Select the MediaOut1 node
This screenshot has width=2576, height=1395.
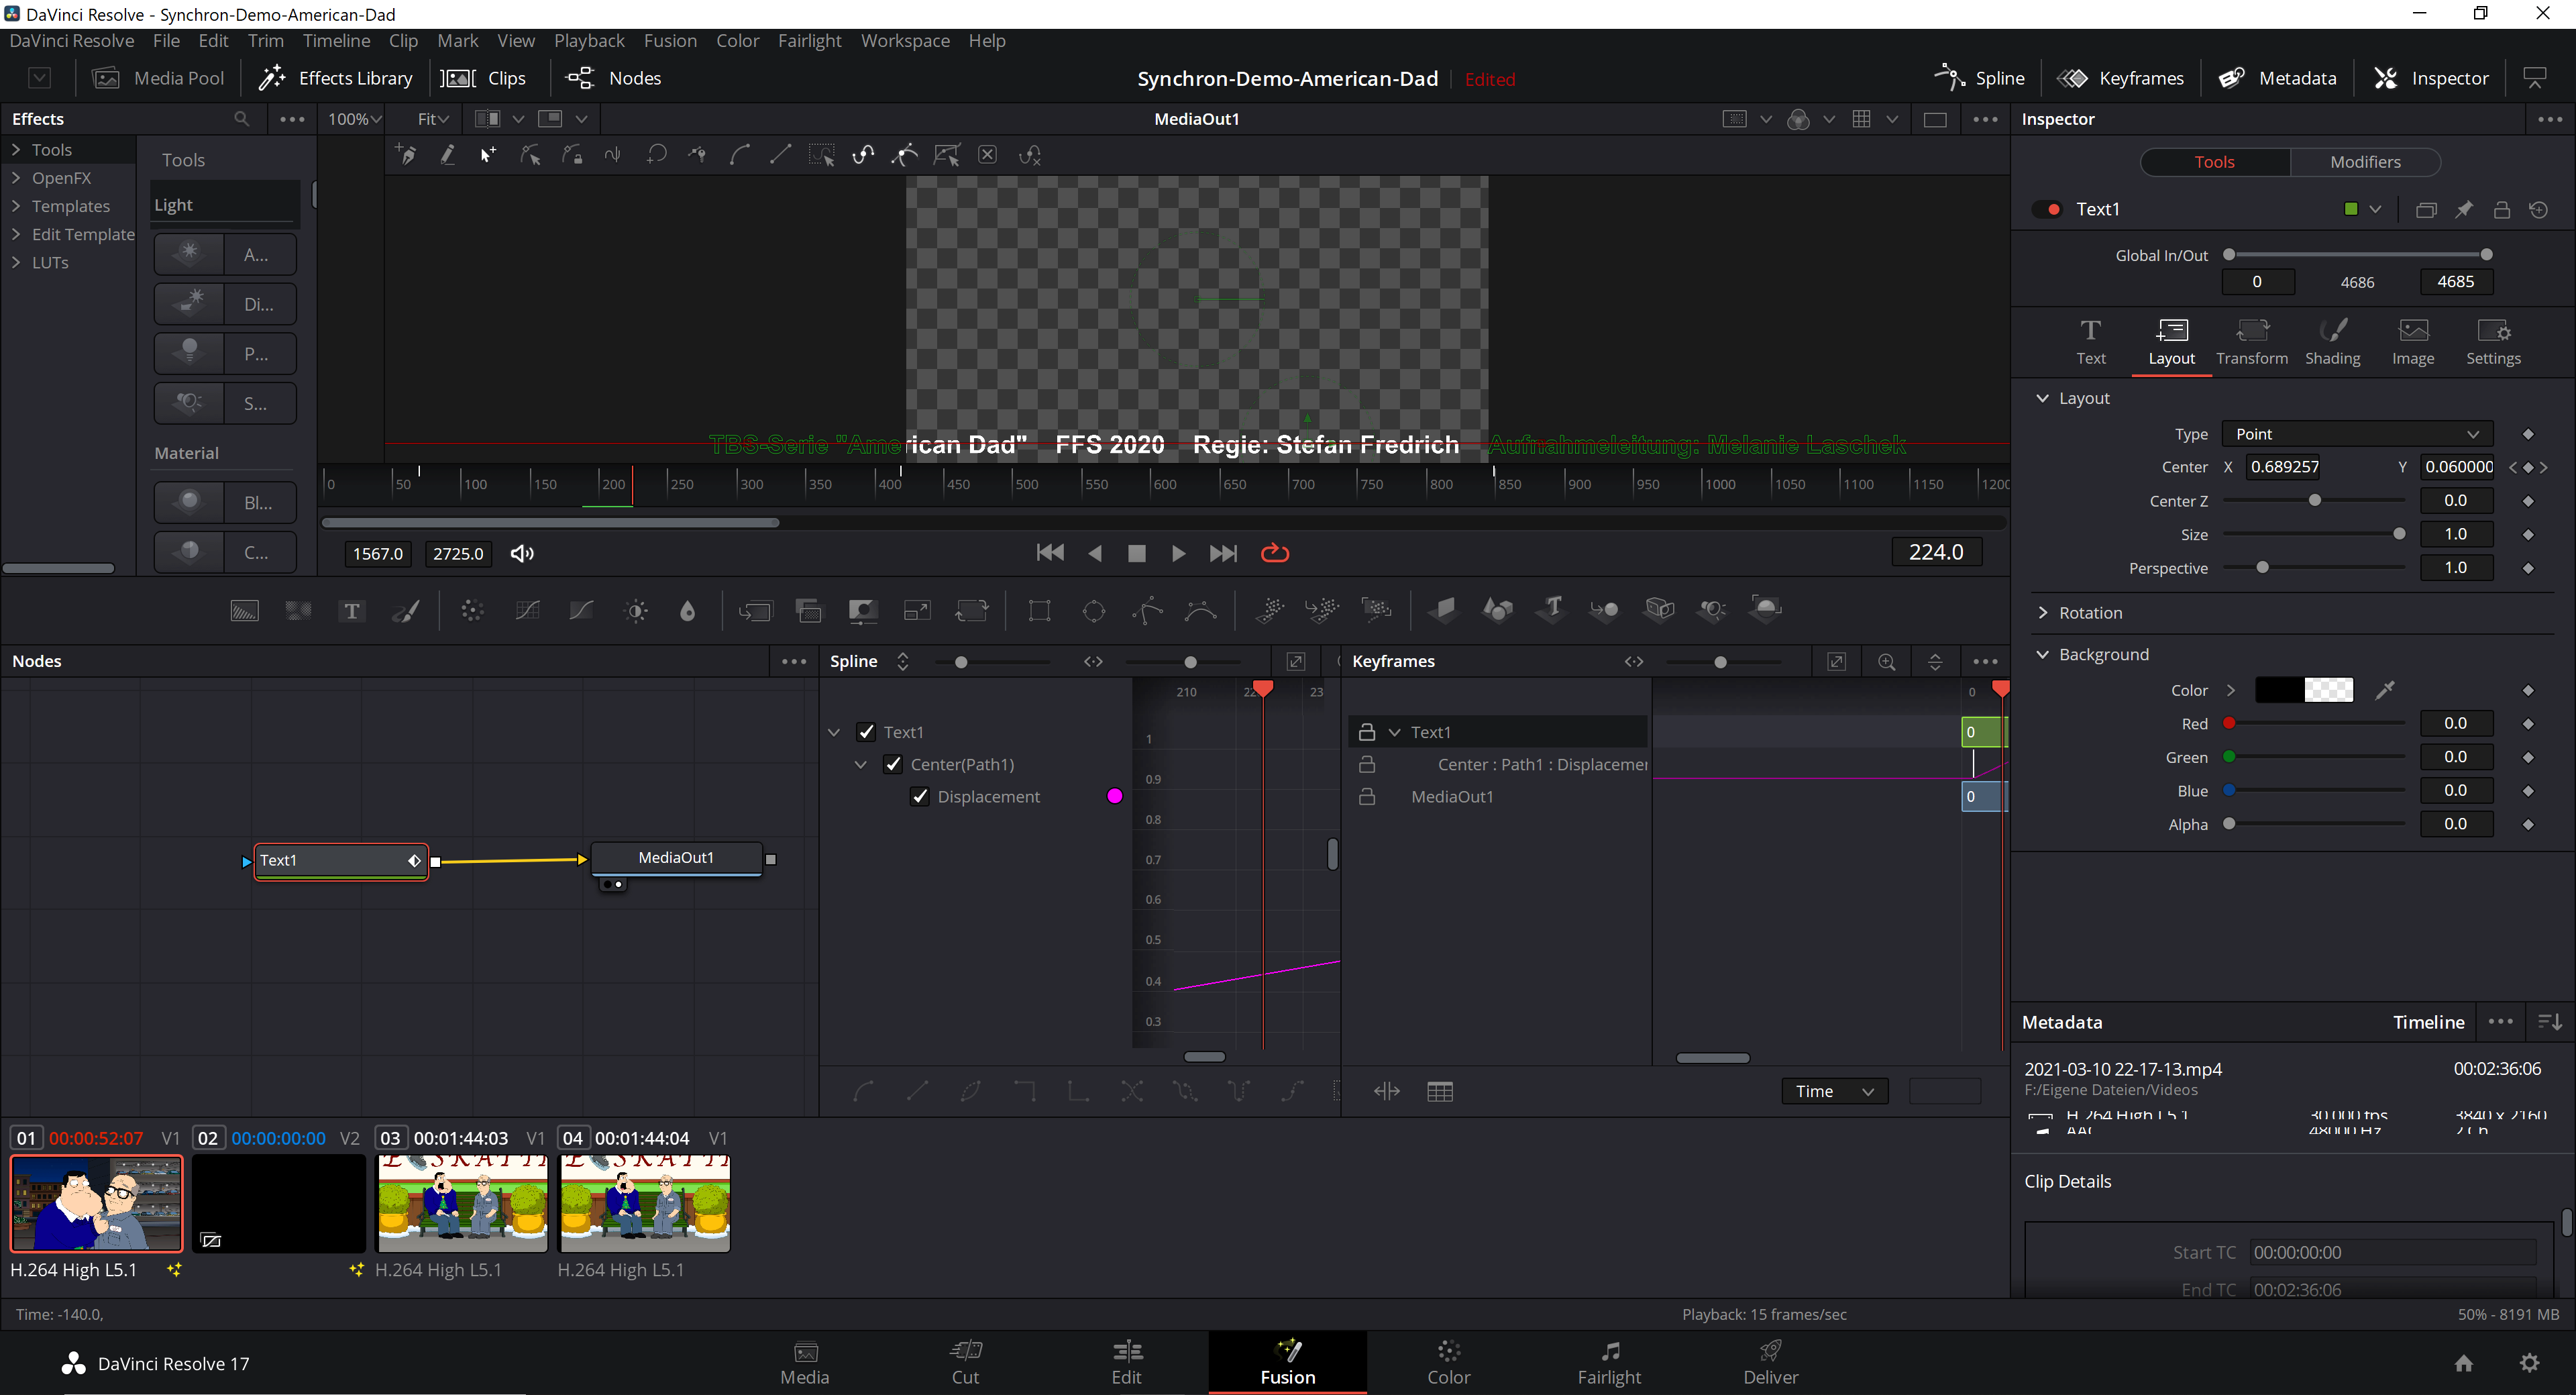click(x=676, y=857)
